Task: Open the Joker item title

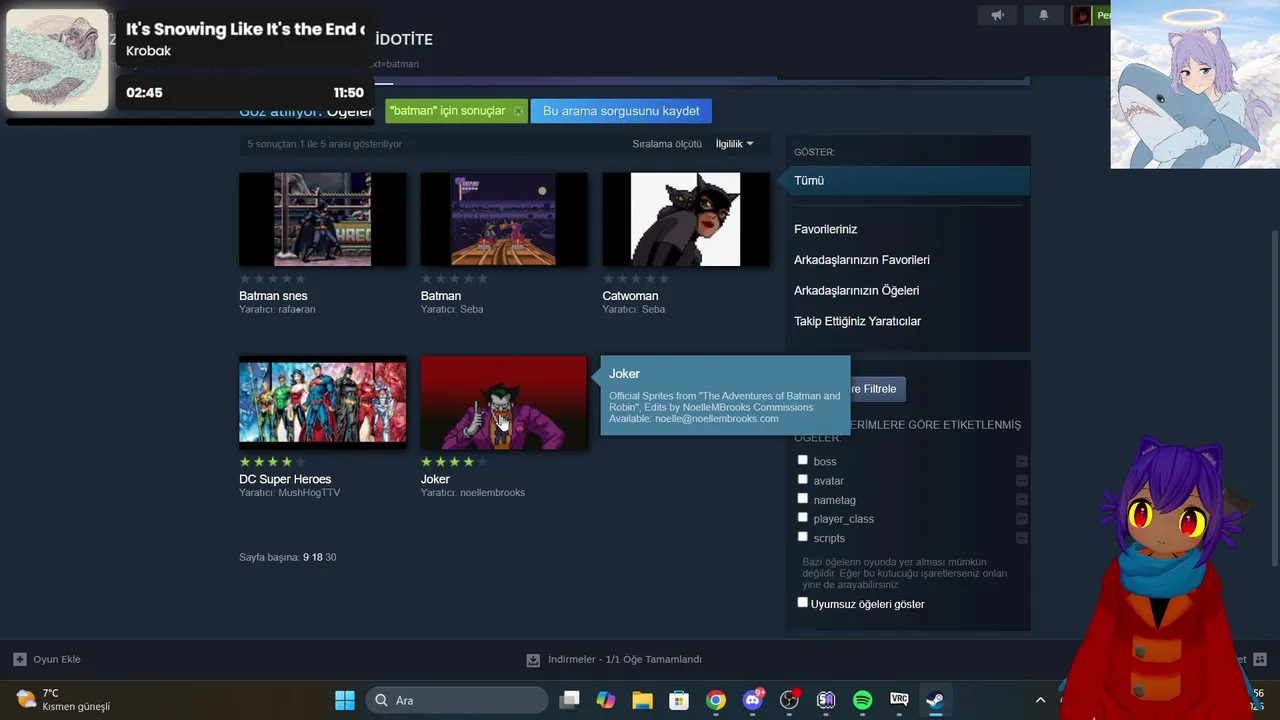Action: 435,479
